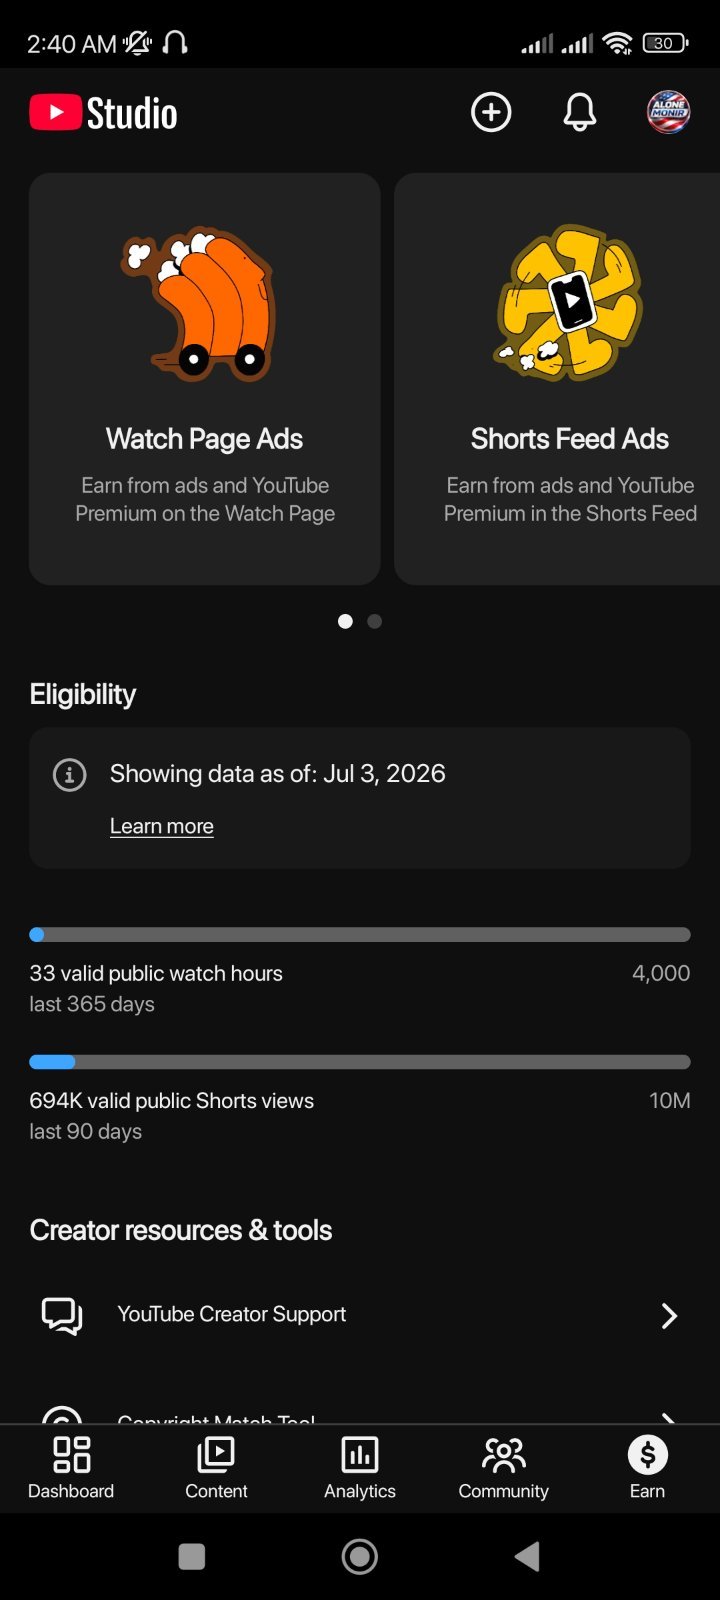Open the Community tab

tap(504, 1467)
